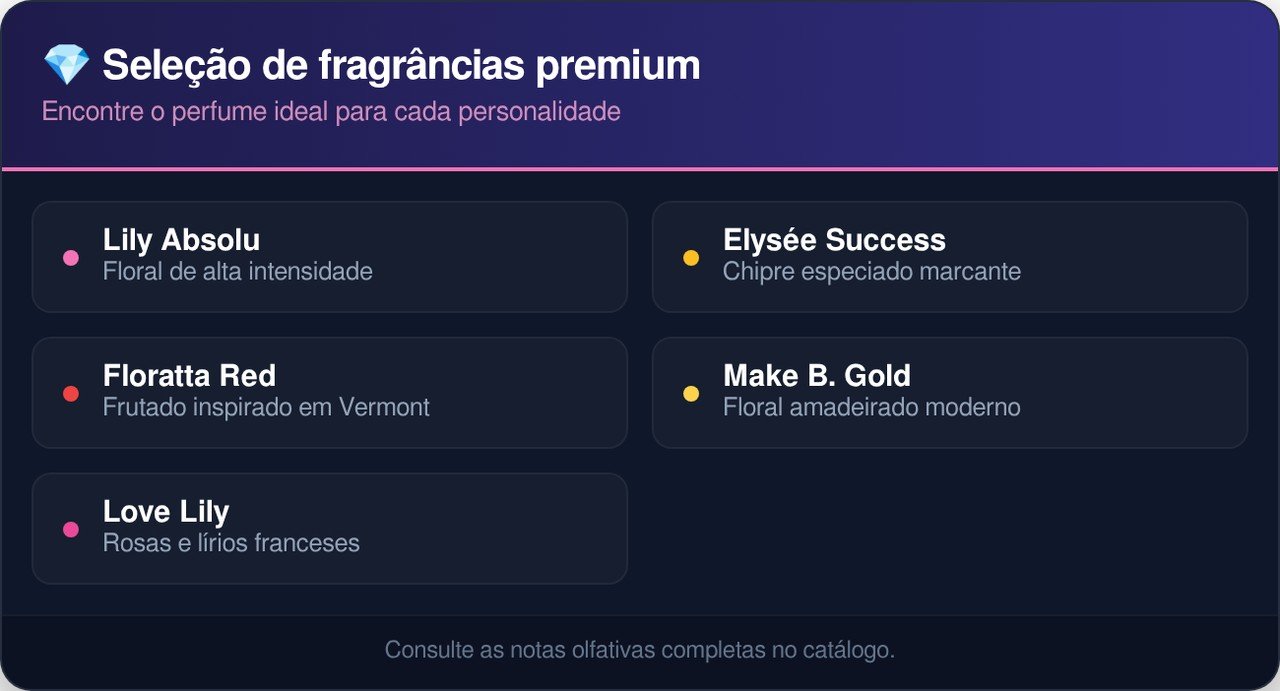1280x691 pixels.
Task: Open the Floratta Red fragrance card
Action: (x=500, y=393)
